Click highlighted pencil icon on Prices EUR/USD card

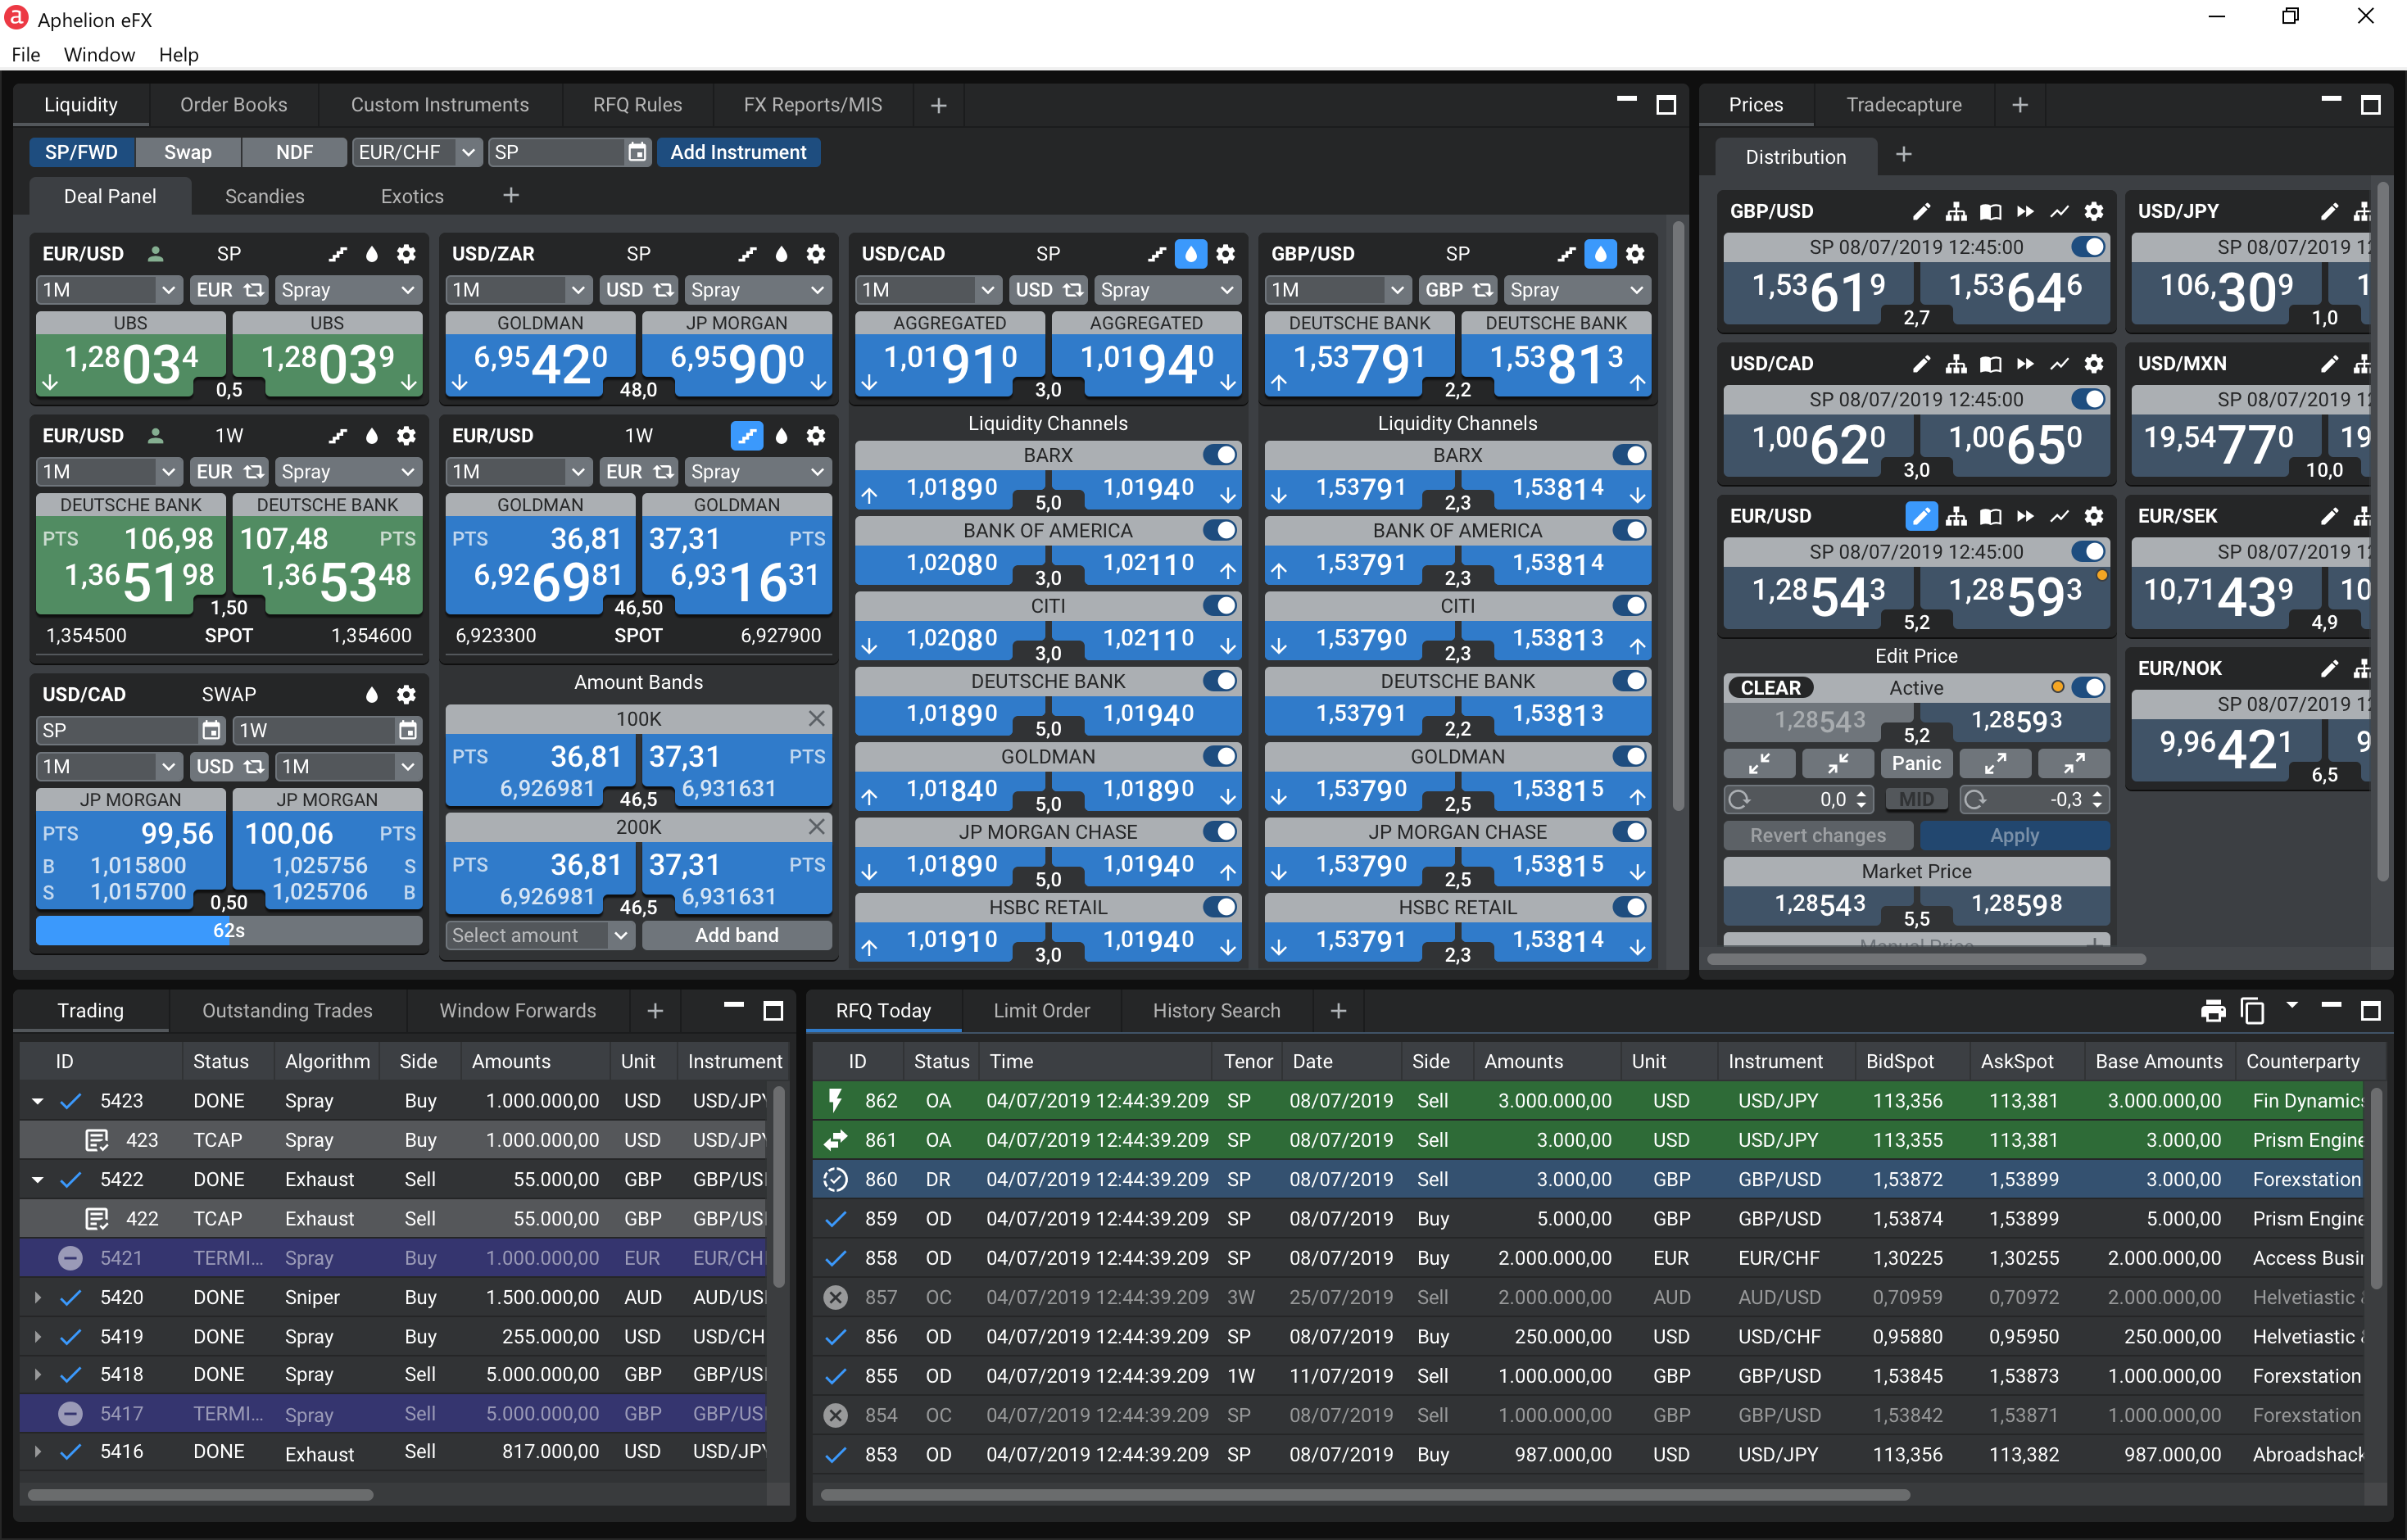[x=1920, y=516]
